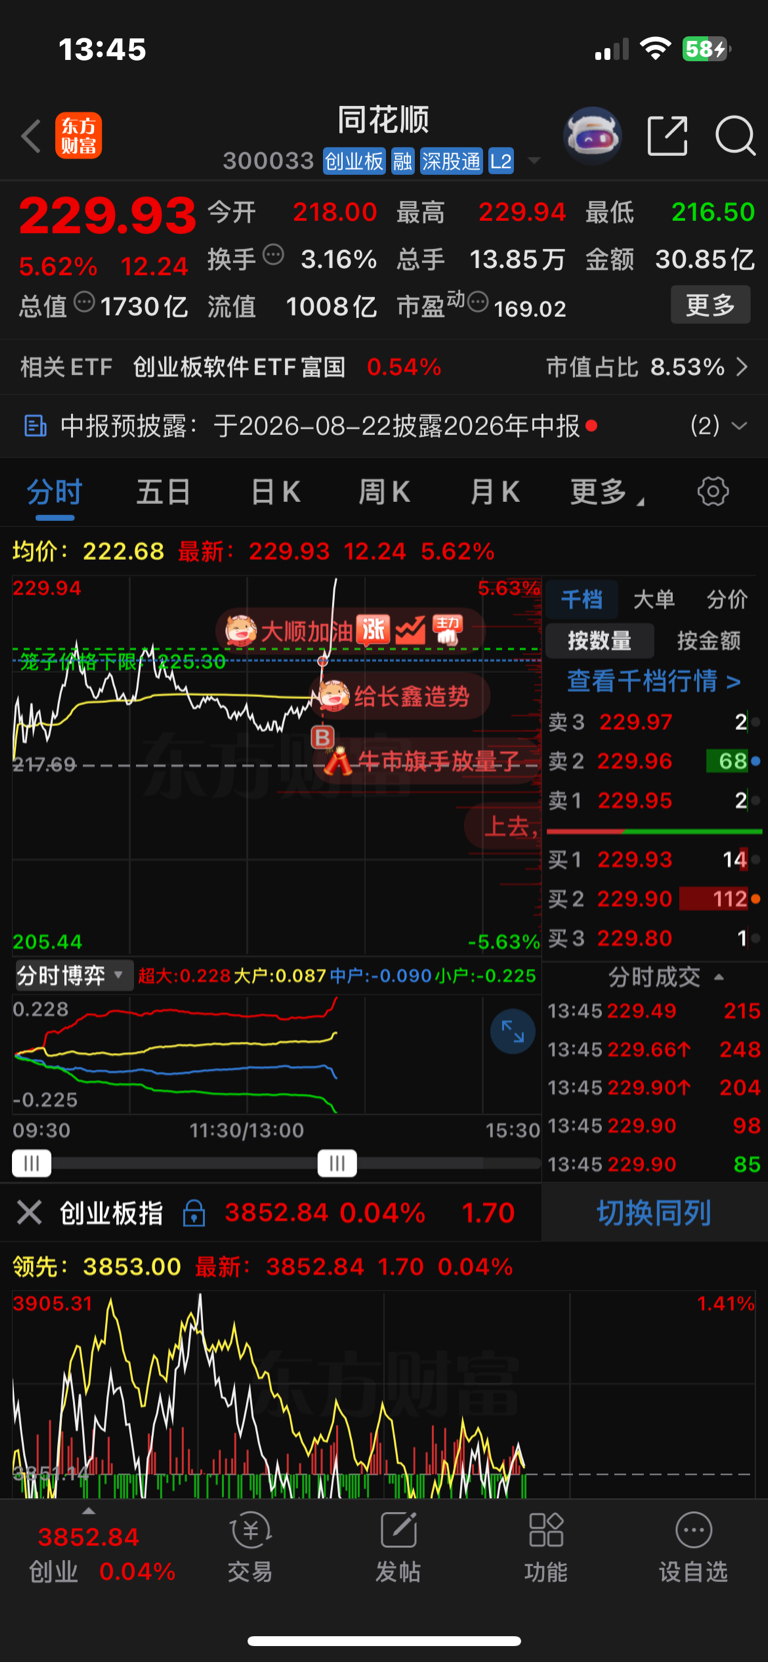Expand dropdown arrow next to stock tags
This screenshot has width=768, height=1663.
534,161
